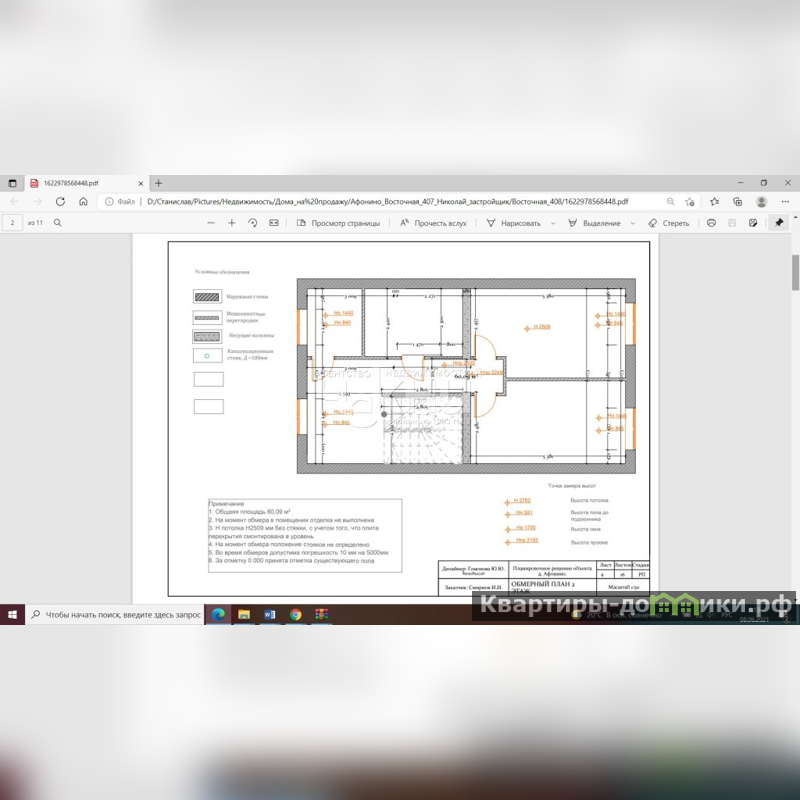Rotate the PDF page

pyautogui.click(x=253, y=223)
